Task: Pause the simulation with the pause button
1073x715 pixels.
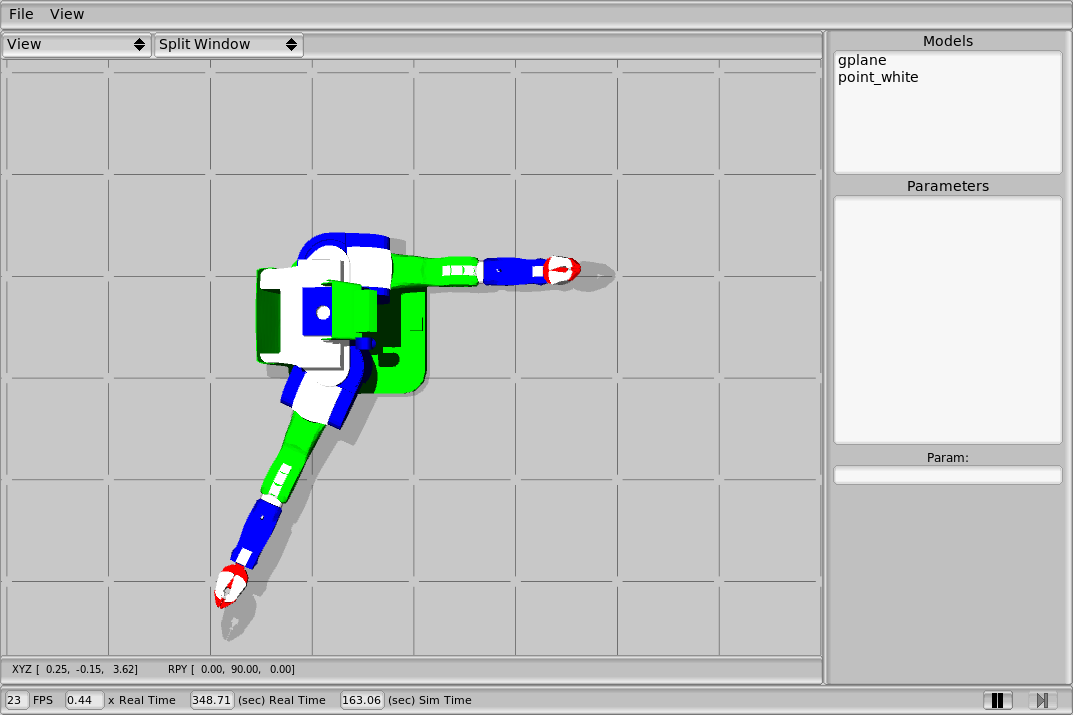Action: (x=997, y=700)
